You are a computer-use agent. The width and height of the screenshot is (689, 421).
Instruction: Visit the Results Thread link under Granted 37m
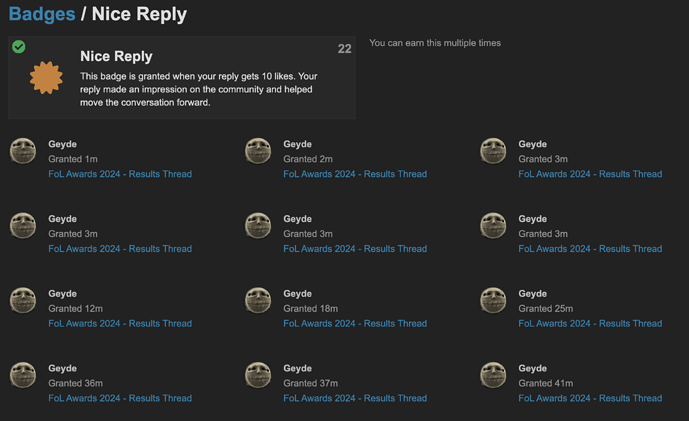click(355, 398)
